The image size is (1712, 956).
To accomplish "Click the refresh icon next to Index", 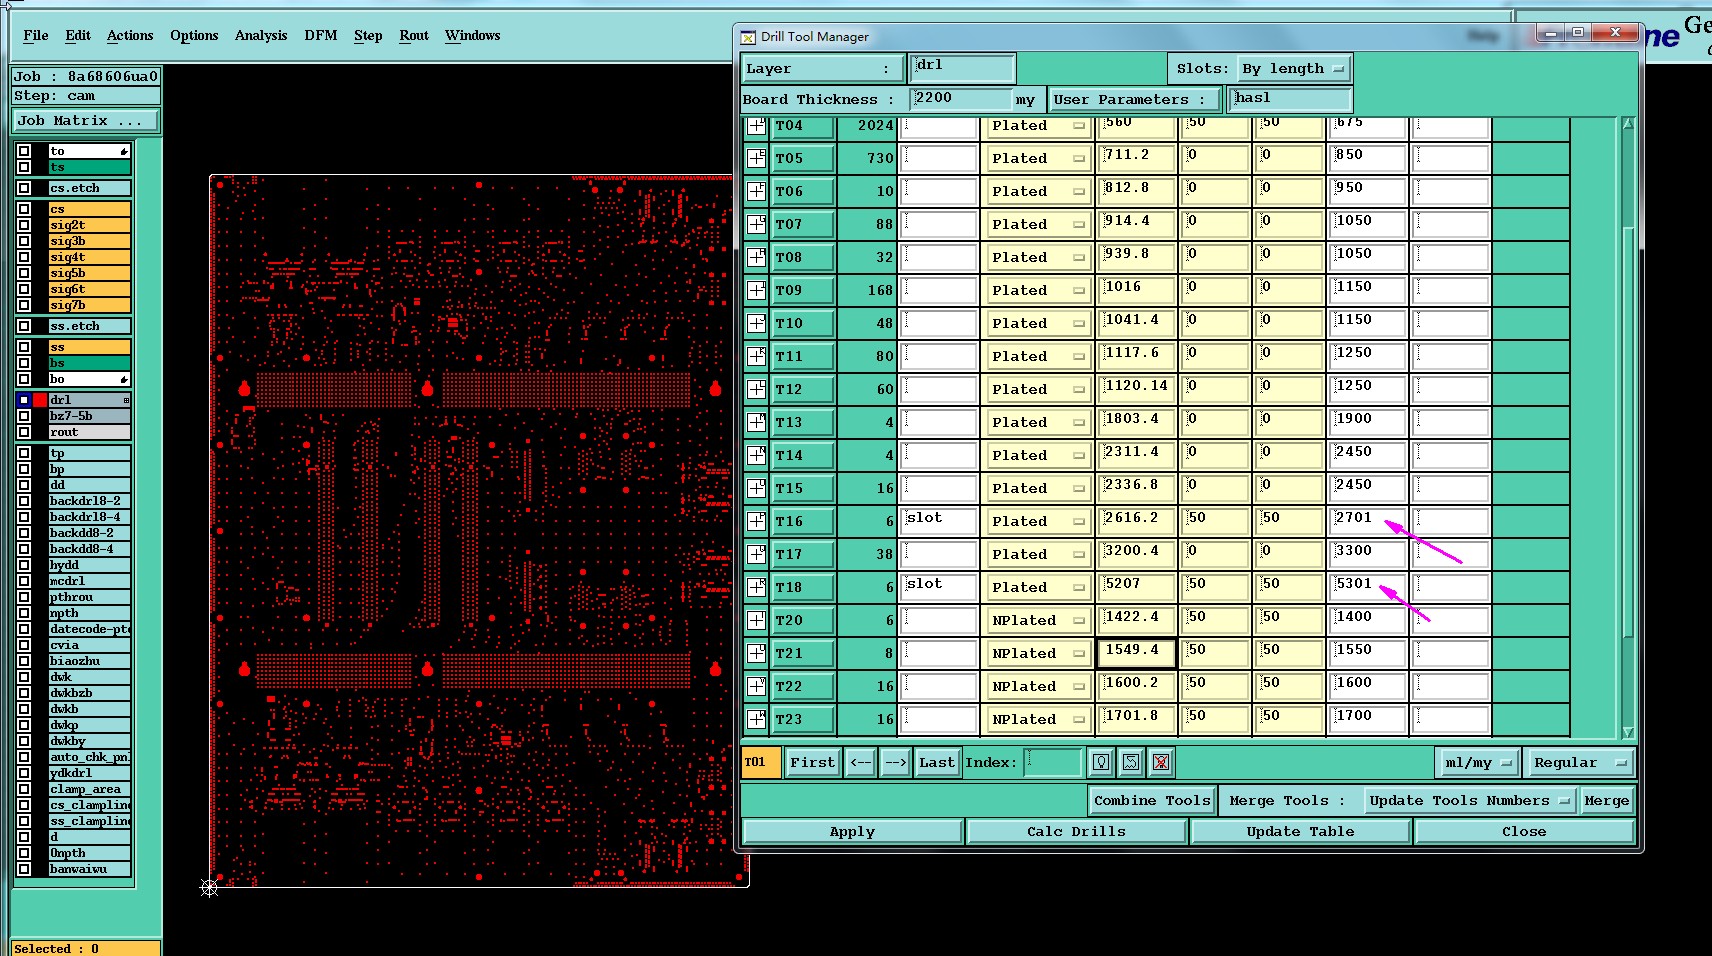I will (1131, 763).
